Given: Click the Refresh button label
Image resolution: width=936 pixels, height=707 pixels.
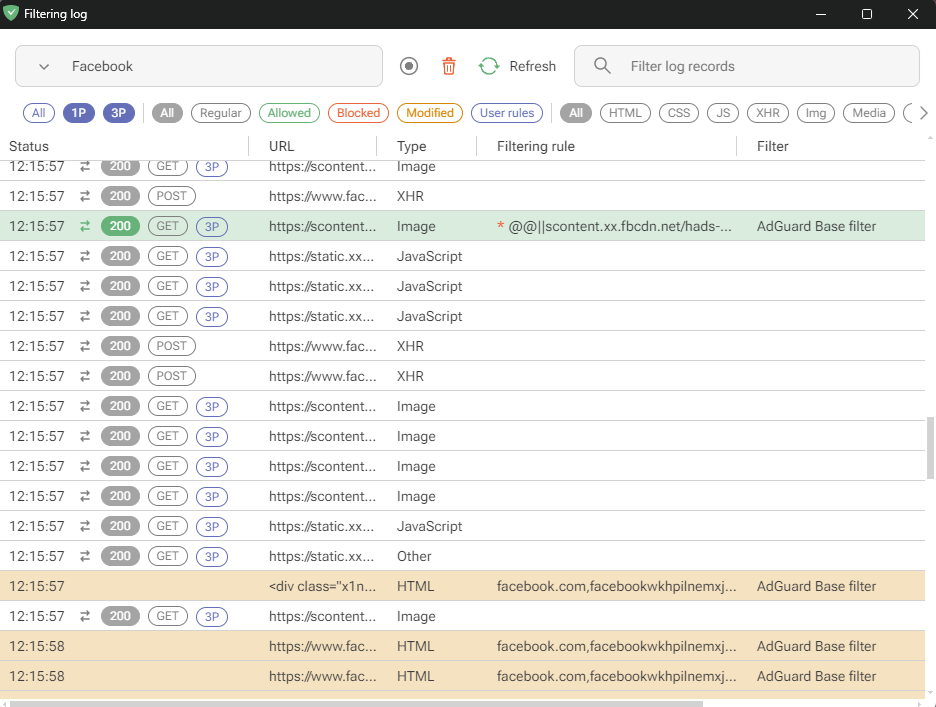Looking at the screenshot, I should coord(532,66).
